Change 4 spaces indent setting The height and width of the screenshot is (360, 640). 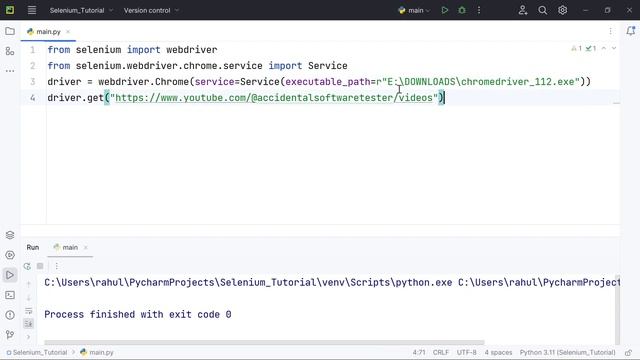pos(498,352)
